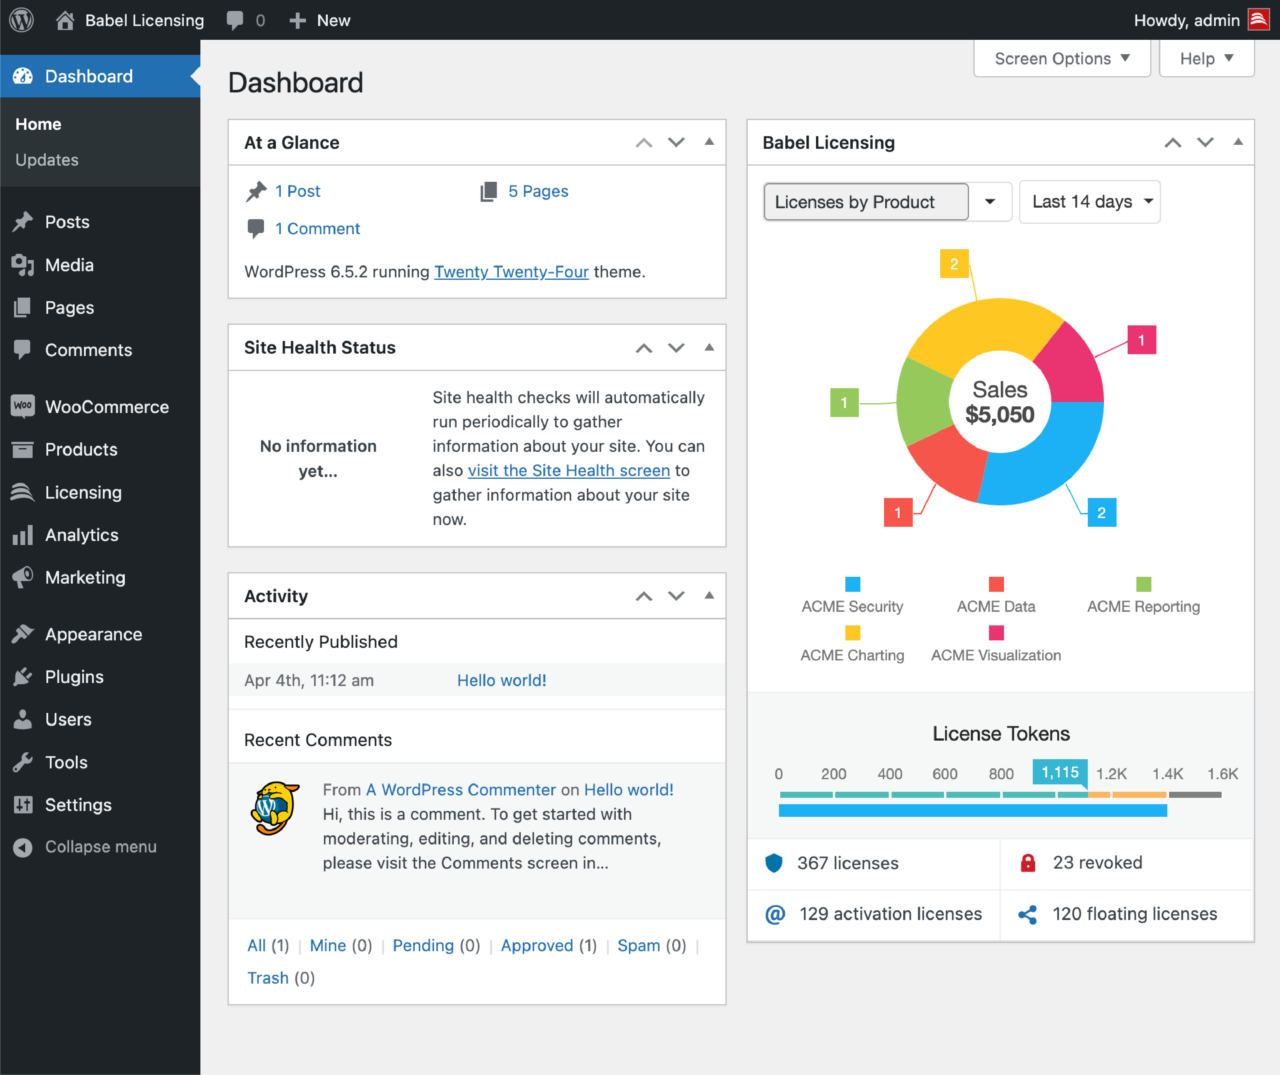
Task: Expand the Screen Options panel
Action: coord(1061,58)
